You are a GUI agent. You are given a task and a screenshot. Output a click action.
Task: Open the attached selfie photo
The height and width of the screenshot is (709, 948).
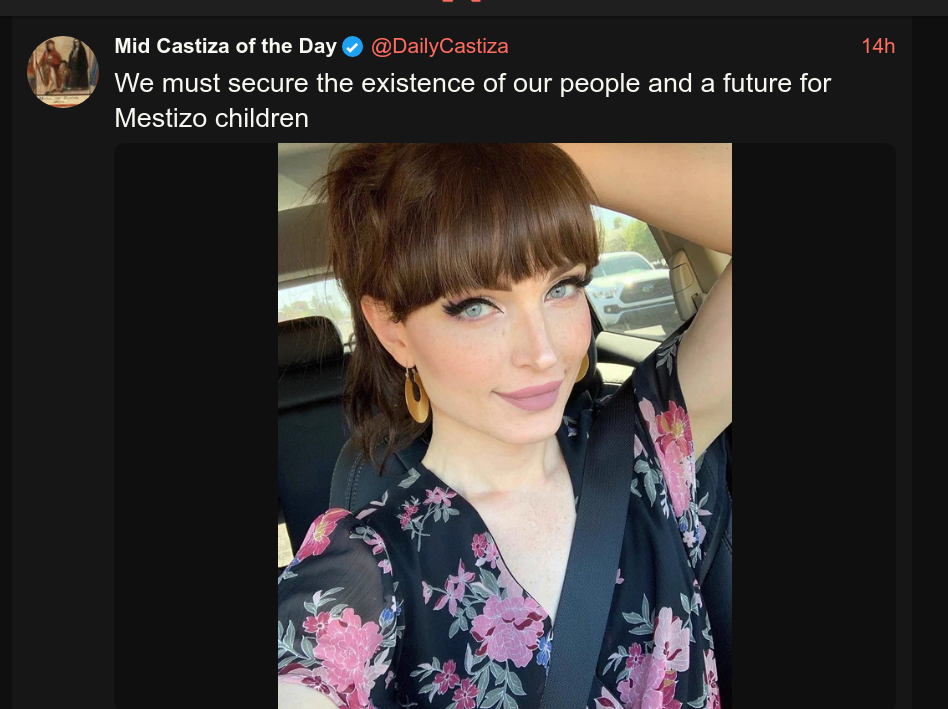click(505, 426)
